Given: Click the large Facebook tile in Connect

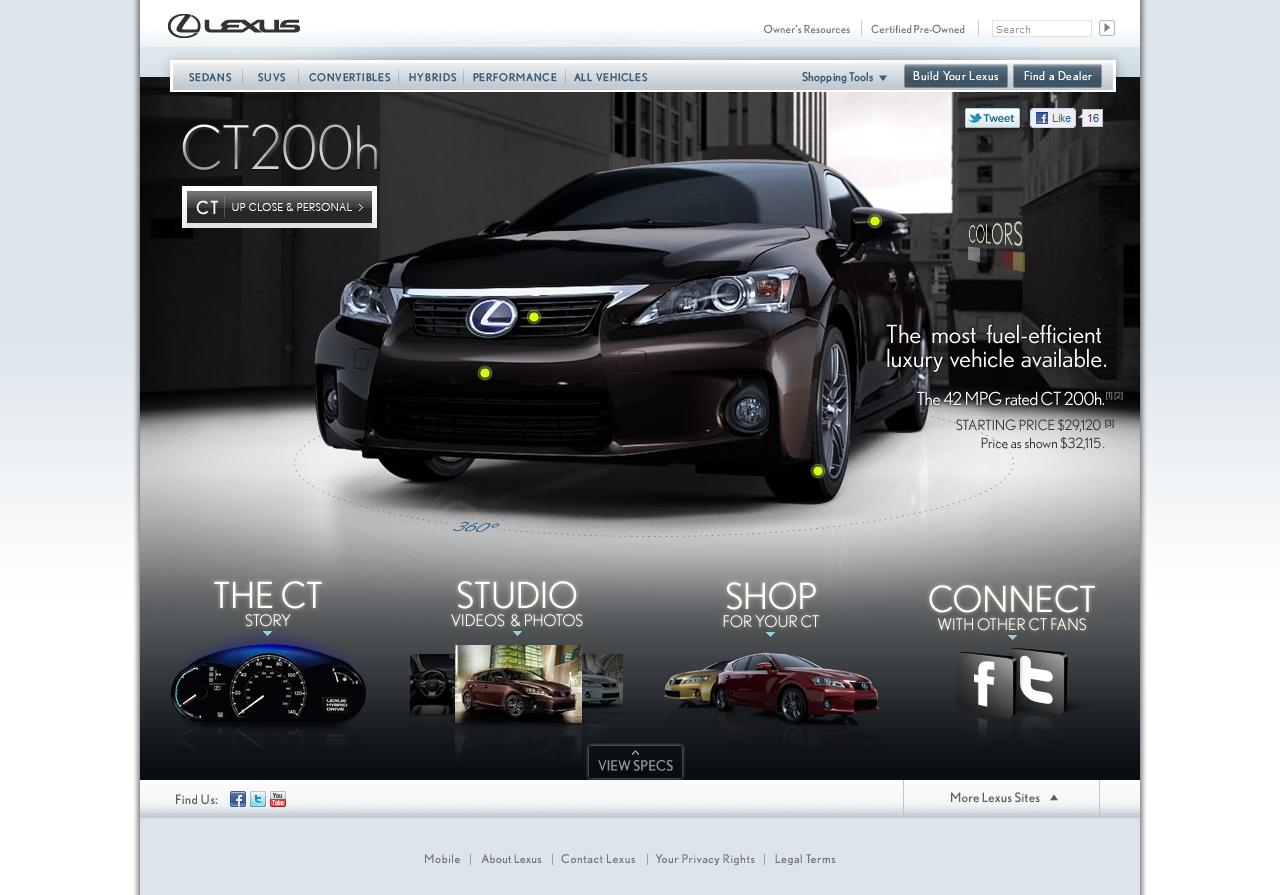Looking at the screenshot, I should click(985, 682).
